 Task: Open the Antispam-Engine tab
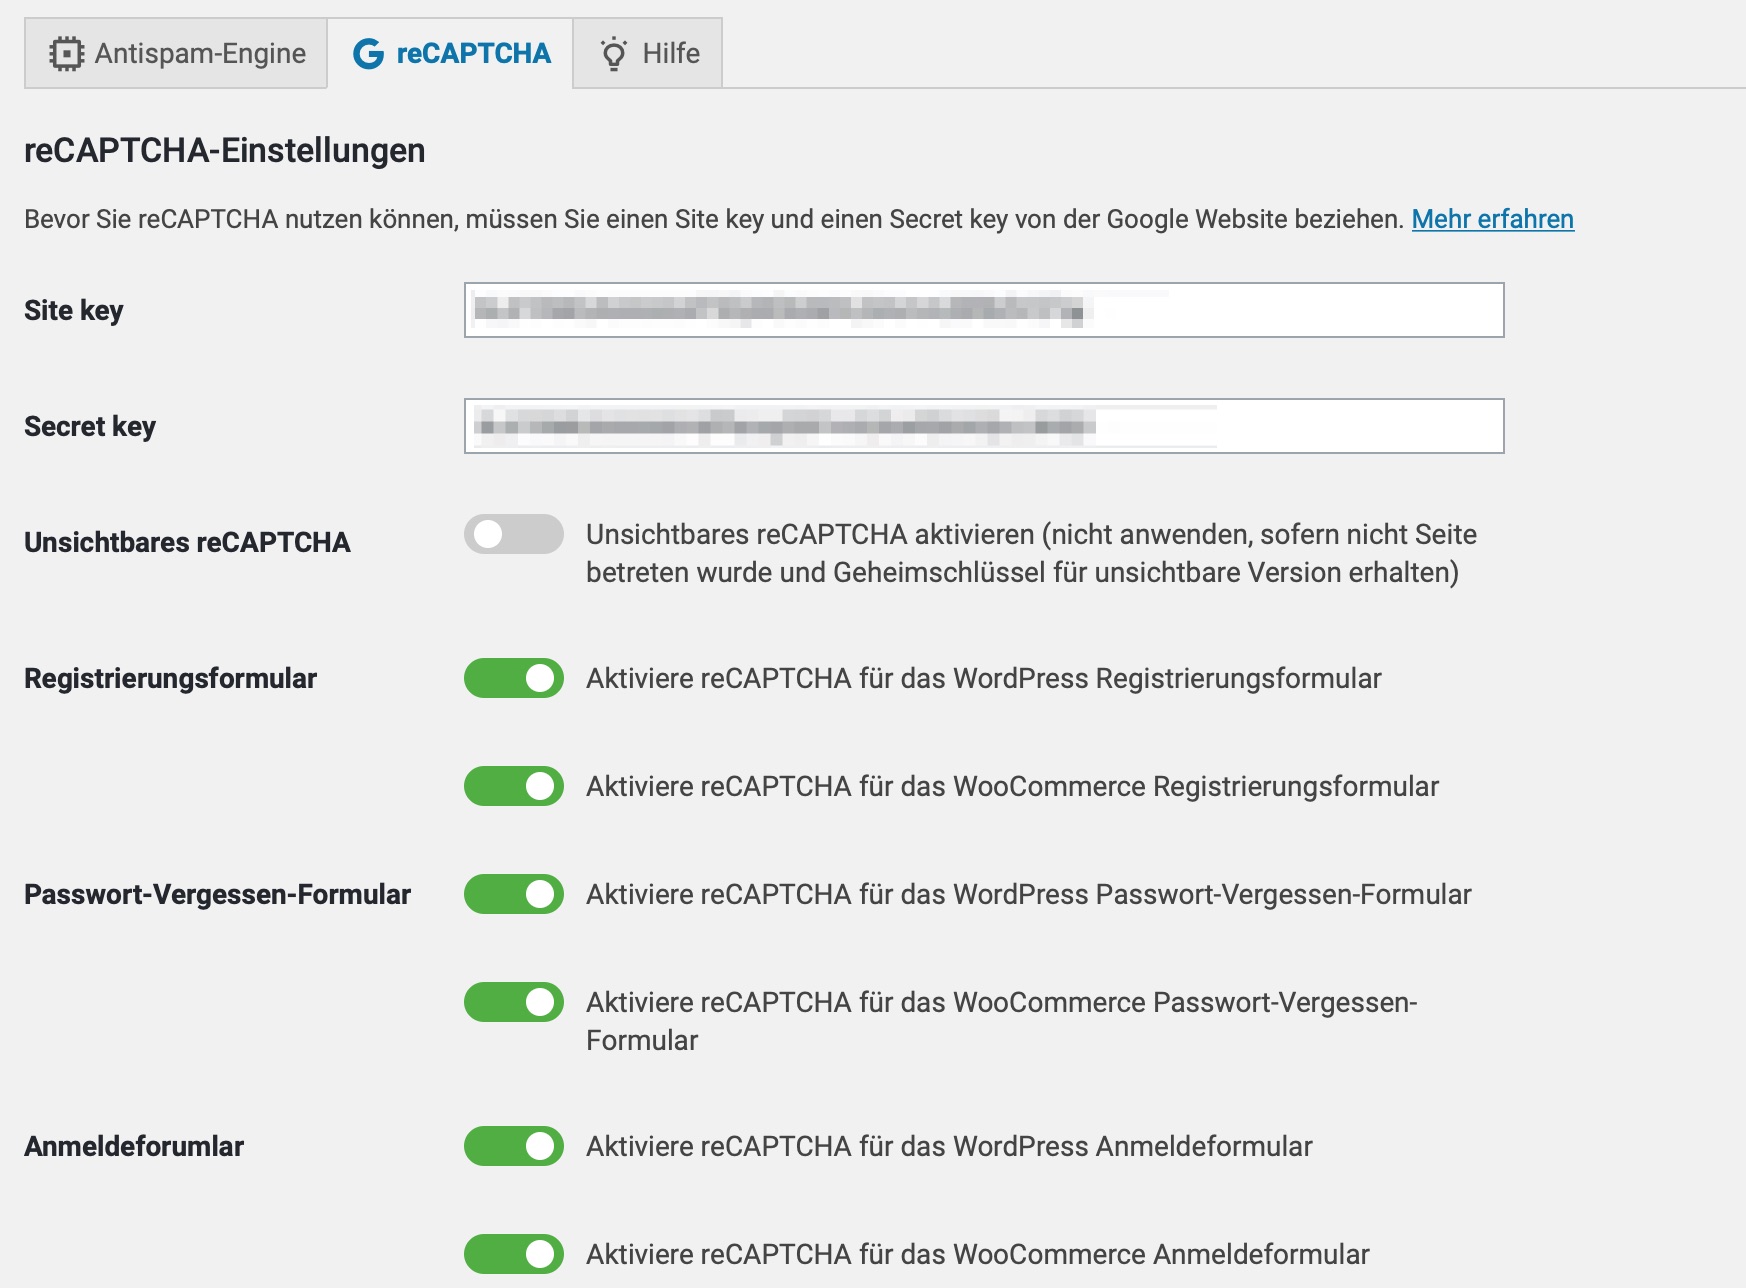176,53
